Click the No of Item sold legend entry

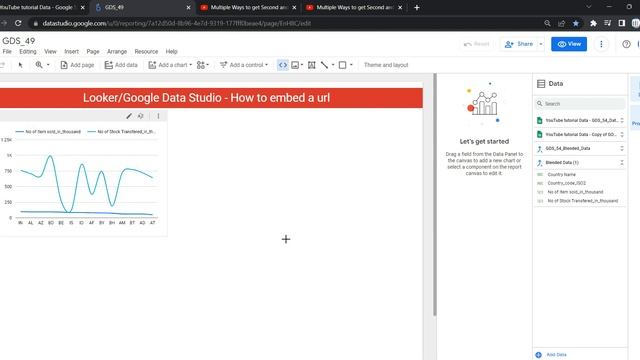pos(48,132)
